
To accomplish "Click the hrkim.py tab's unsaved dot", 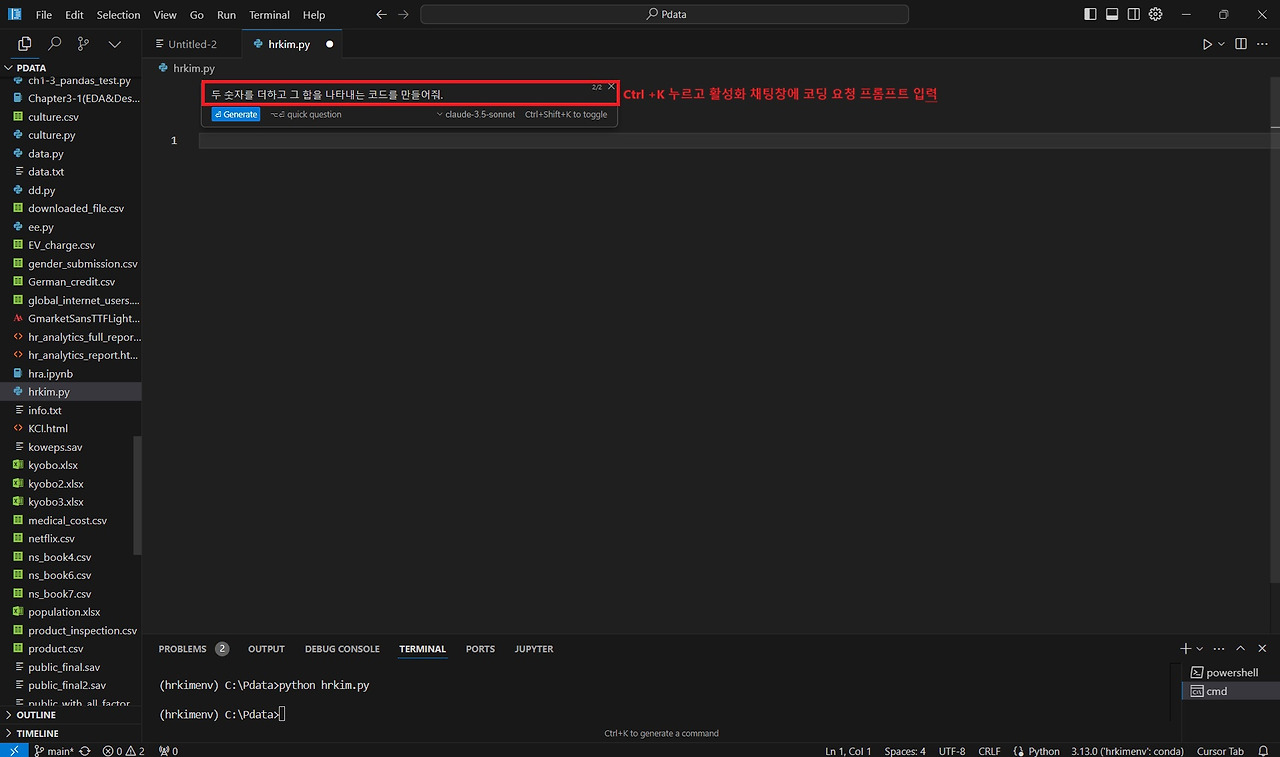I will pos(329,44).
